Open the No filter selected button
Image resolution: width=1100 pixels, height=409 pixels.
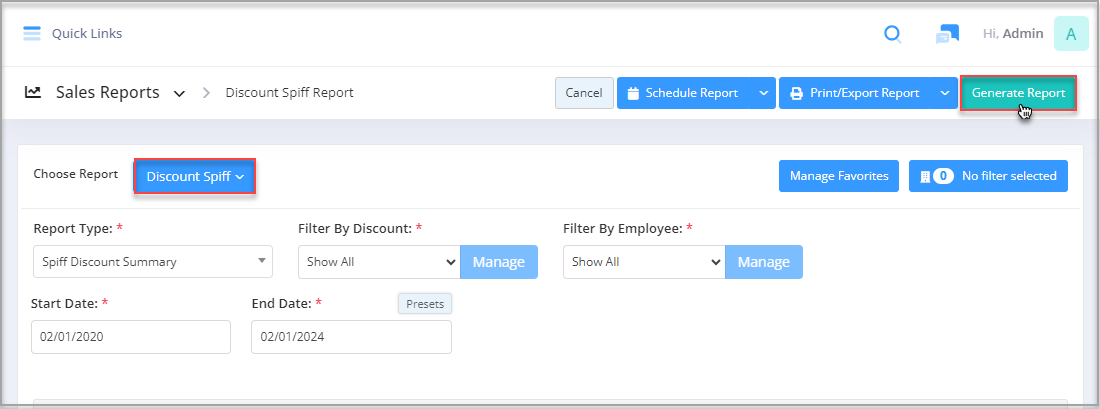[988, 176]
